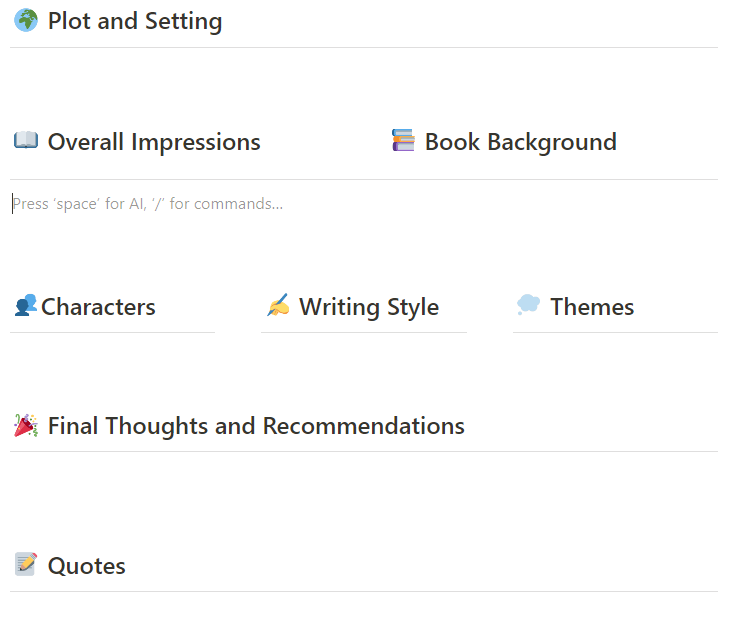Click the stacked books emoji by Book Background
Viewport: 735px width, 626px height.
403,142
